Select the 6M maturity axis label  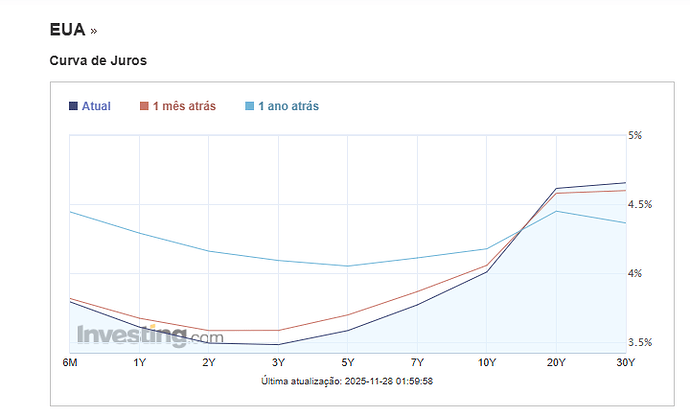[70, 363]
